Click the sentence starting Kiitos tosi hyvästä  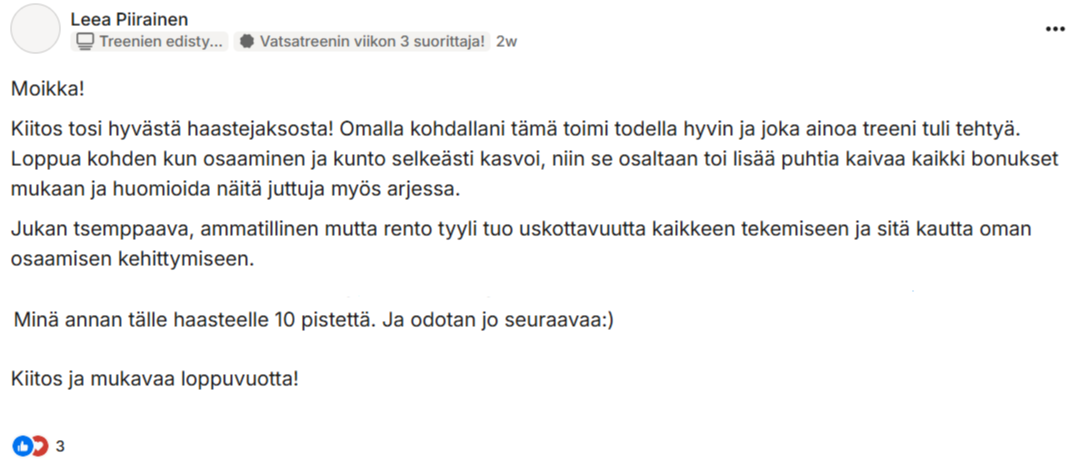(x=173, y=126)
